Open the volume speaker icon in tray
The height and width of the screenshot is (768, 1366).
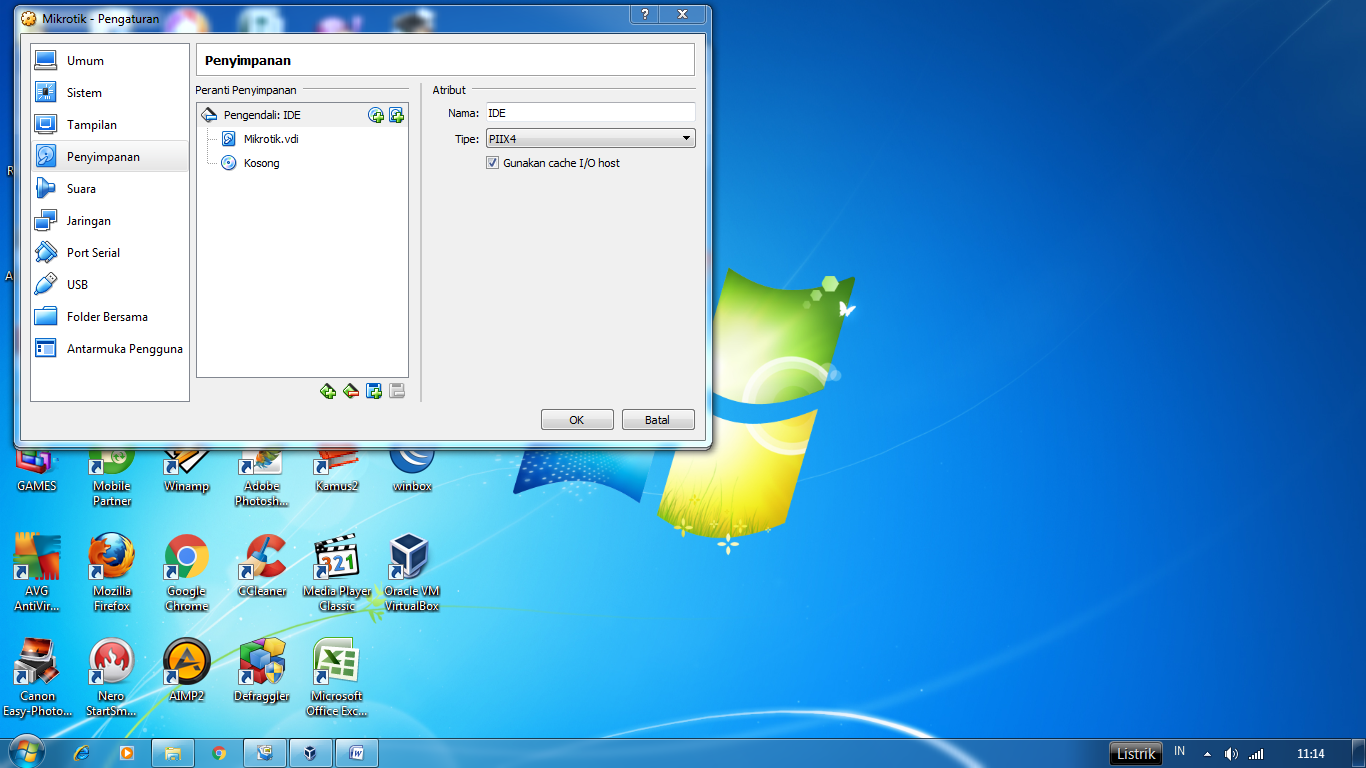(1231, 754)
